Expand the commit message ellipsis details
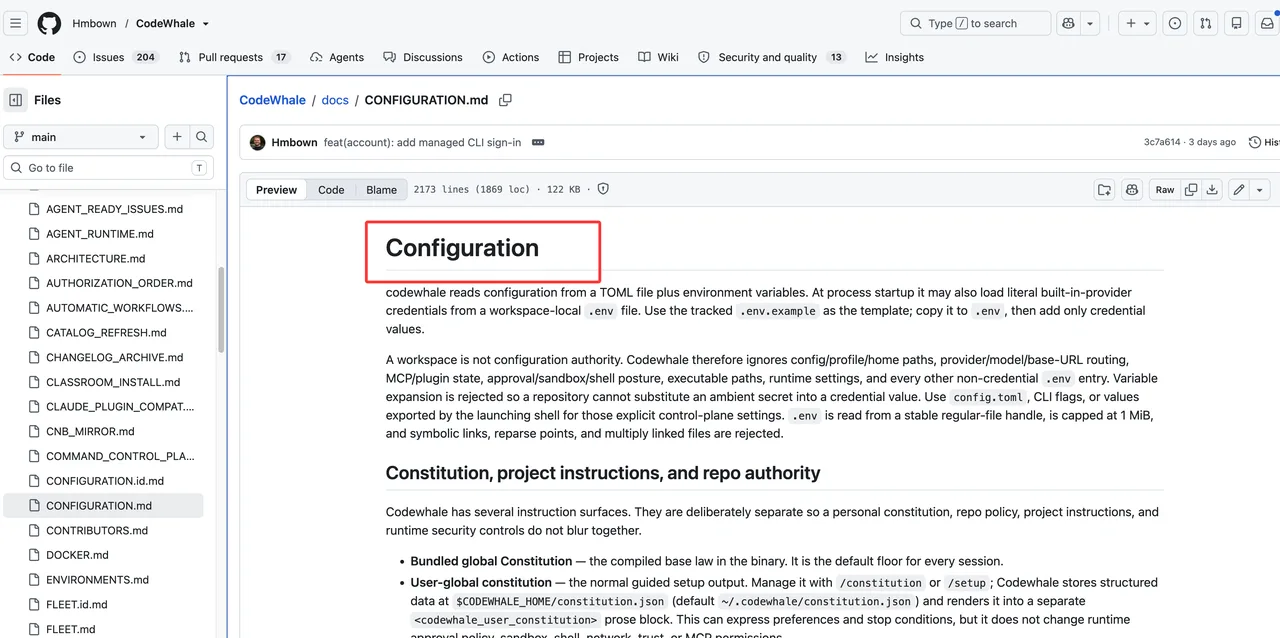 [538, 142]
